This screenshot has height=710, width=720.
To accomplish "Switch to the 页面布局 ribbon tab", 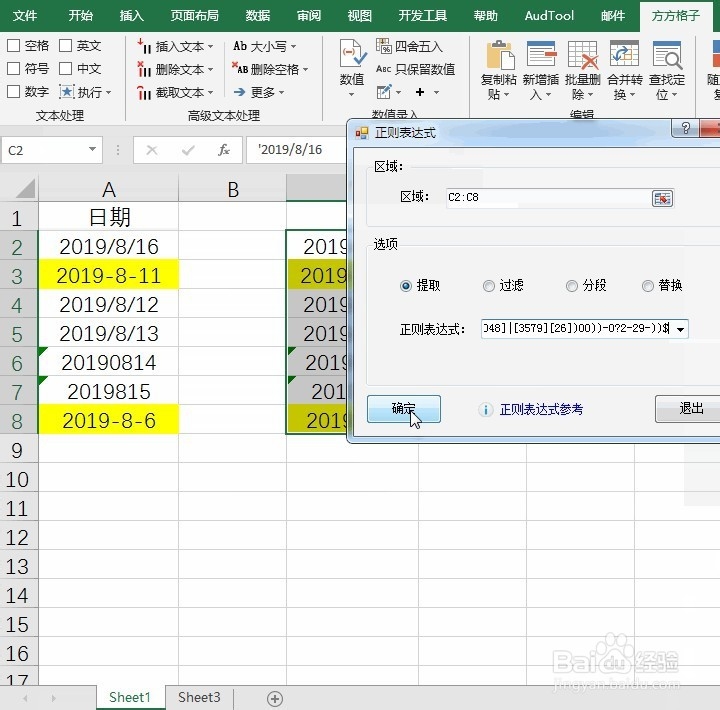I will click(195, 16).
